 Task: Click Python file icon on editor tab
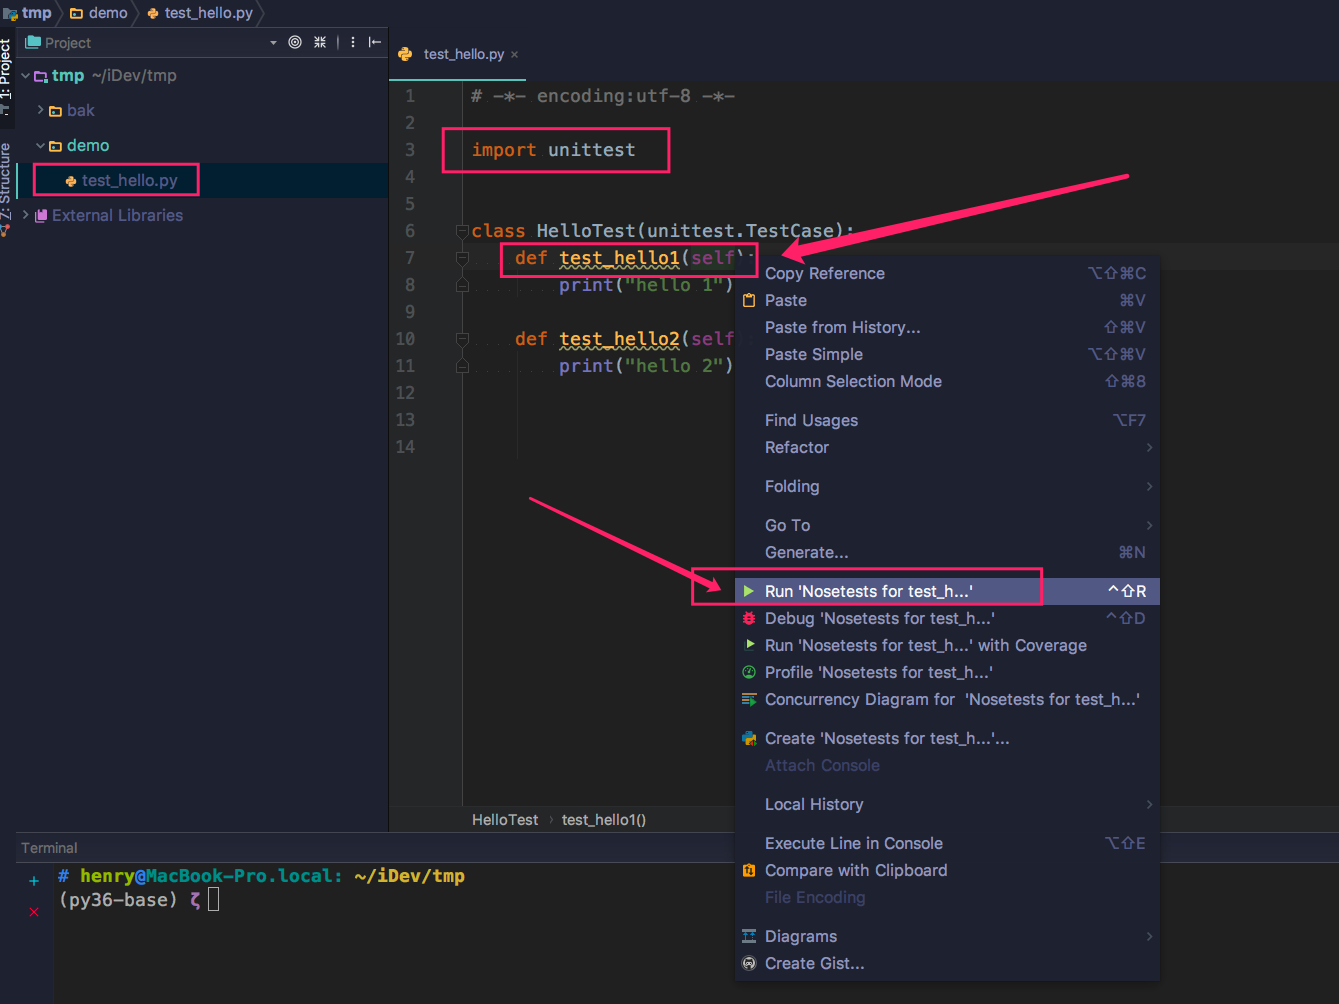[x=405, y=54]
